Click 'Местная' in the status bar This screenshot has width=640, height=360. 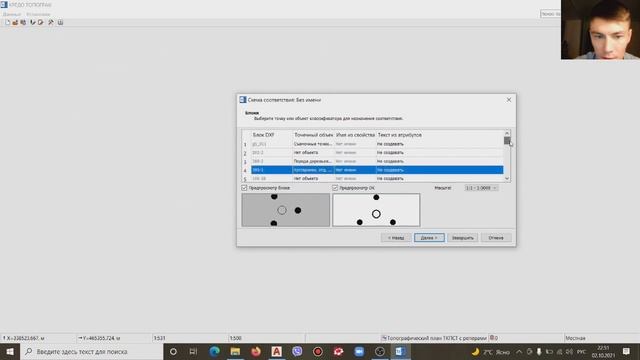point(576,338)
